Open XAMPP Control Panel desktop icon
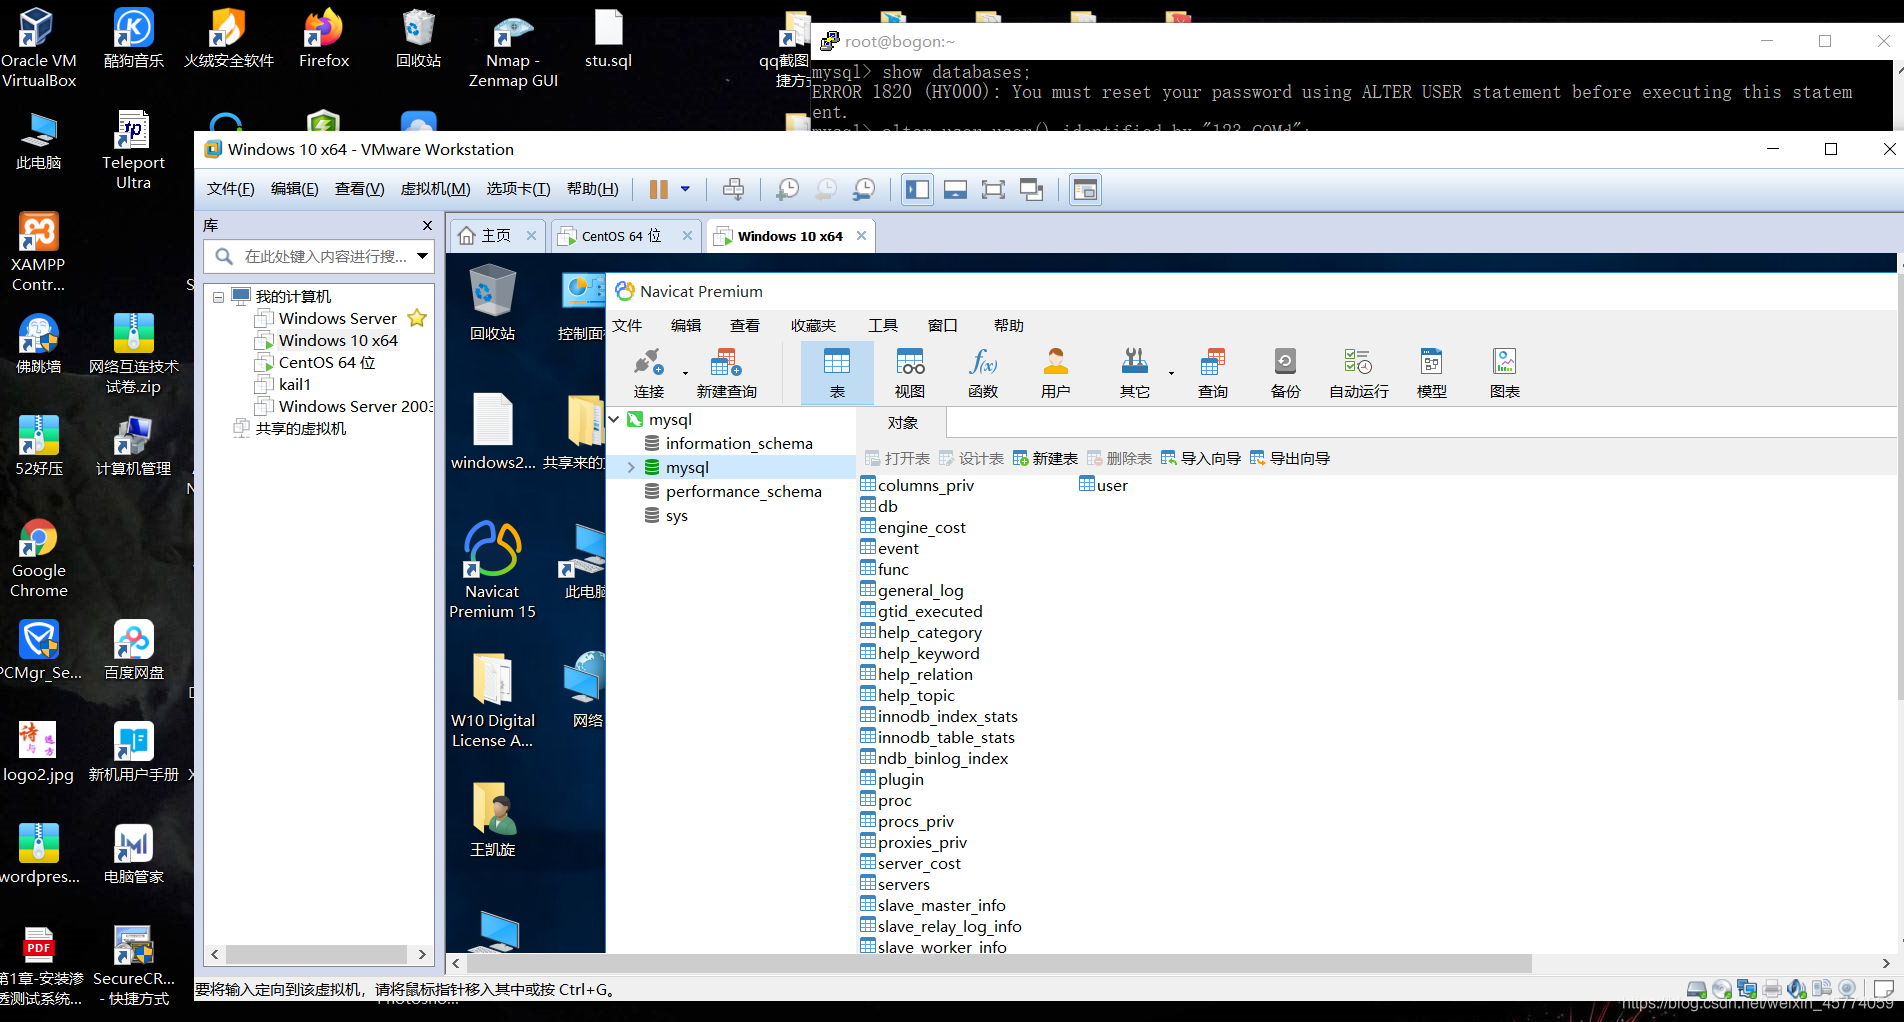 (38, 252)
